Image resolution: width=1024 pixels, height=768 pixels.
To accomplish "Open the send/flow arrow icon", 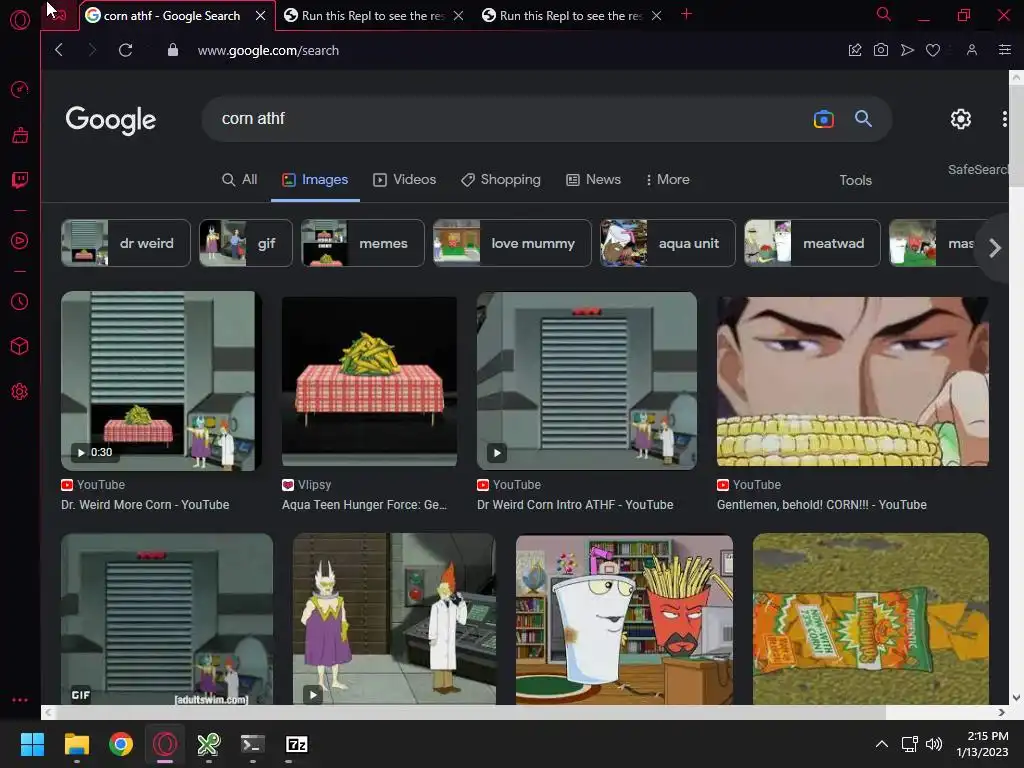I will tap(907, 50).
